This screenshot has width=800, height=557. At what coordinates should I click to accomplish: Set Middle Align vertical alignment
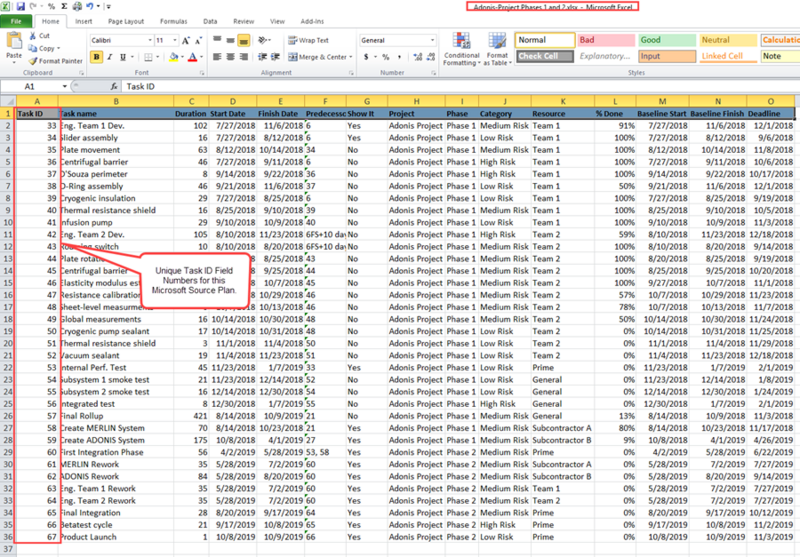[x=231, y=40]
